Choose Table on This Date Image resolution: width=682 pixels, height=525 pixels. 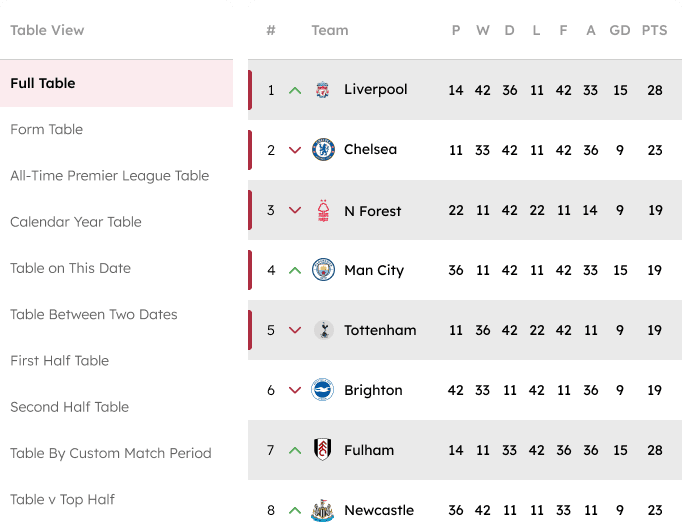tap(70, 268)
